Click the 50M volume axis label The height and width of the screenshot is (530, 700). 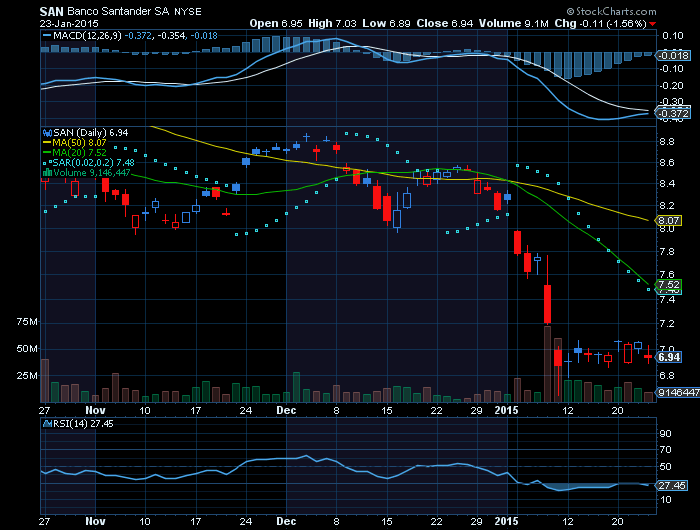pos(27,349)
